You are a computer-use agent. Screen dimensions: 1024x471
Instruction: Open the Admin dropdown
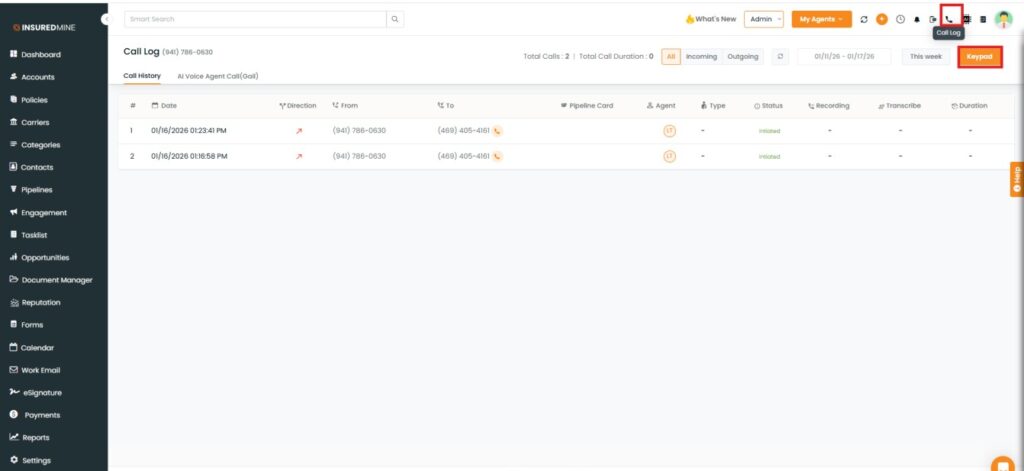(x=764, y=19)
